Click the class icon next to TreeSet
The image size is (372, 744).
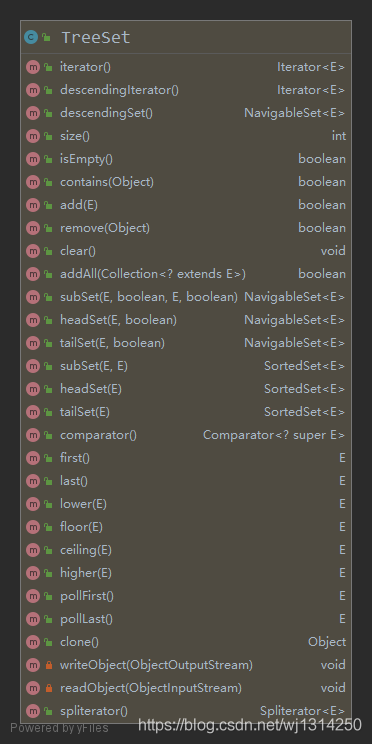point(31,37)
